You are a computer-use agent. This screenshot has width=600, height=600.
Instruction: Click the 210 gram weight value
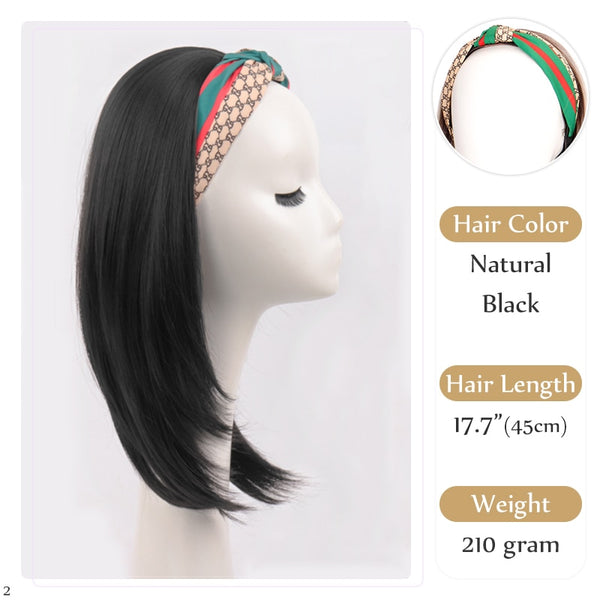(x=510, y=545)
